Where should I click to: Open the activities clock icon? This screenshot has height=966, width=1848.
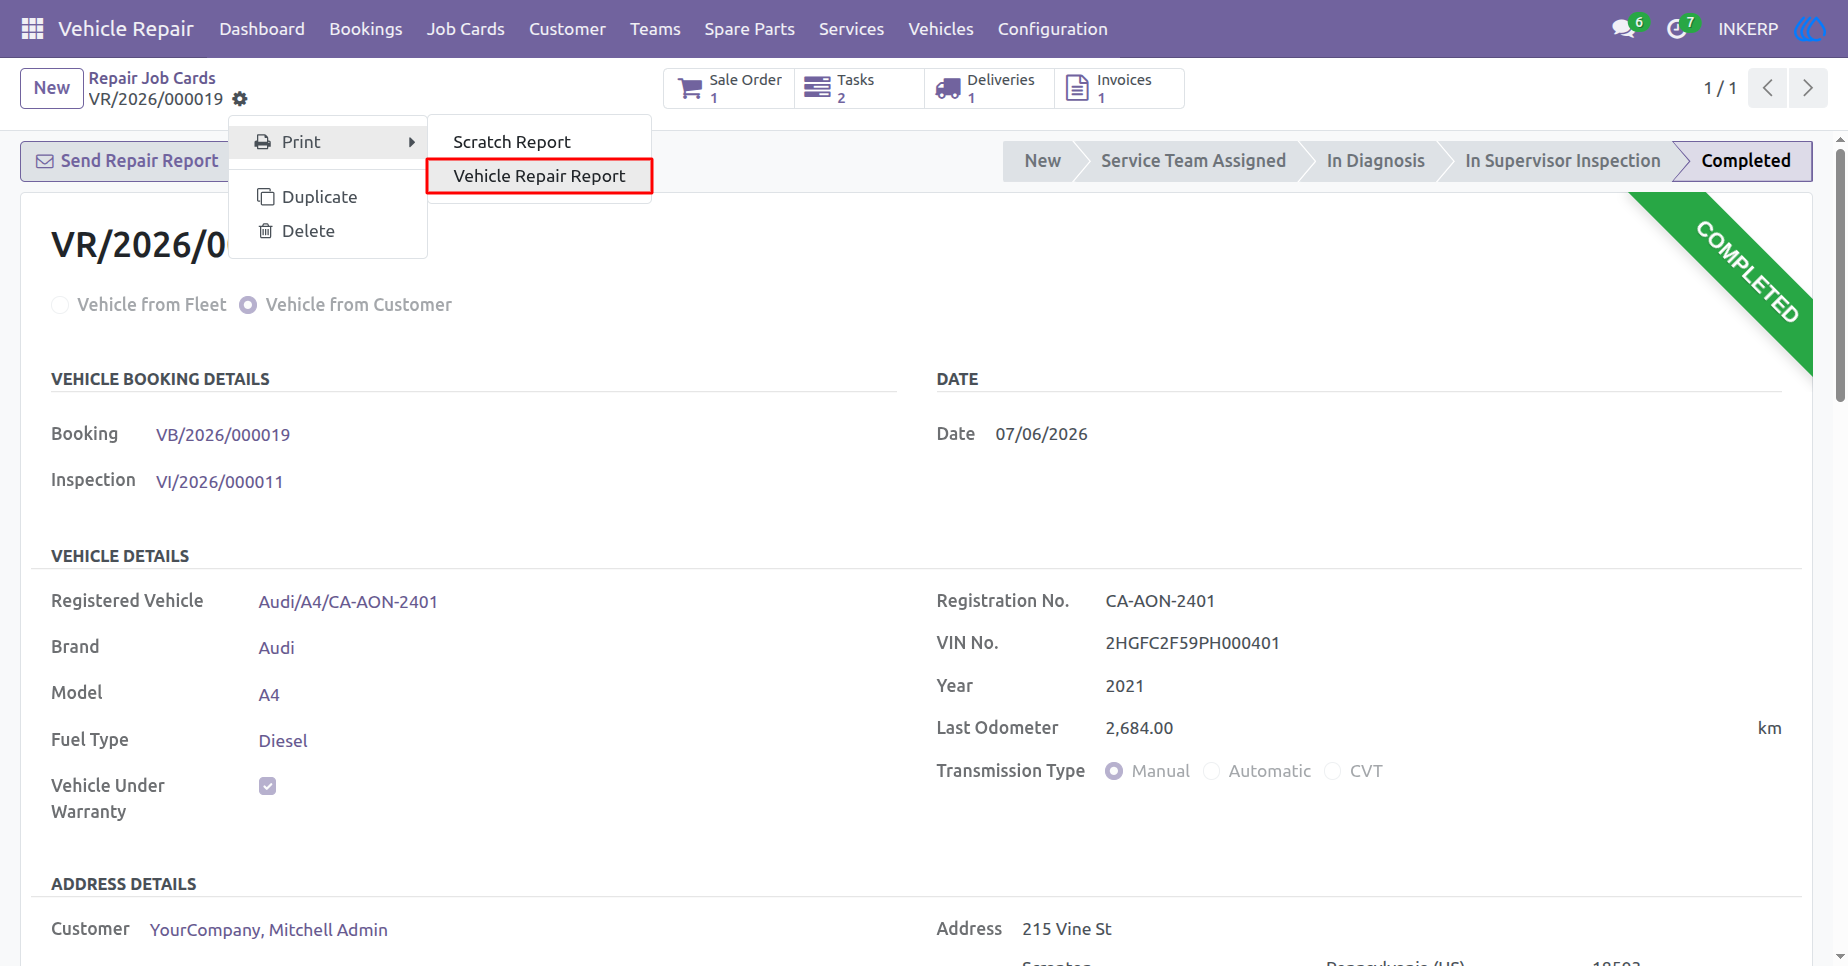pyautogui.click(x=1677, y=29)
